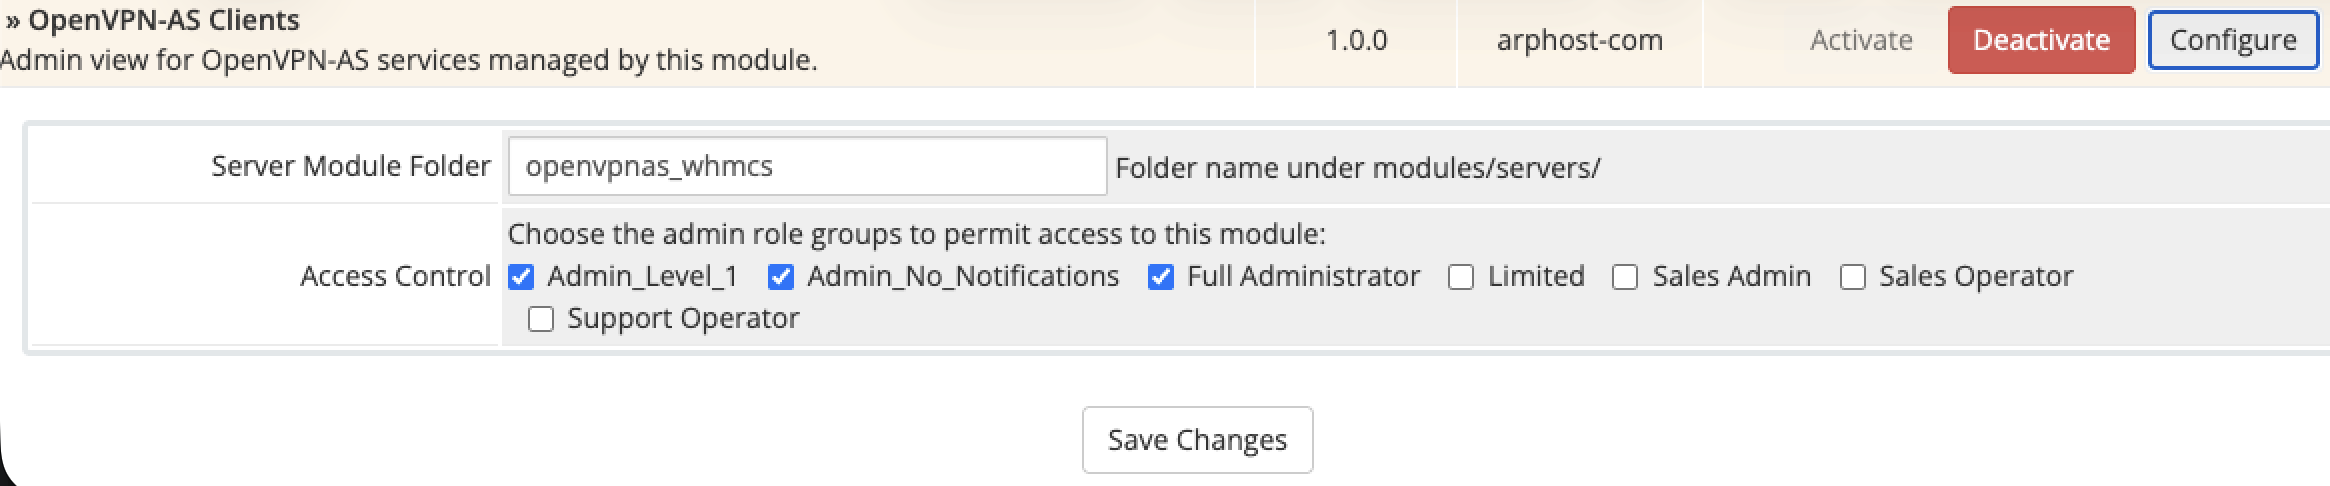
Task: Click the Access Control row label
Action: 395,276
